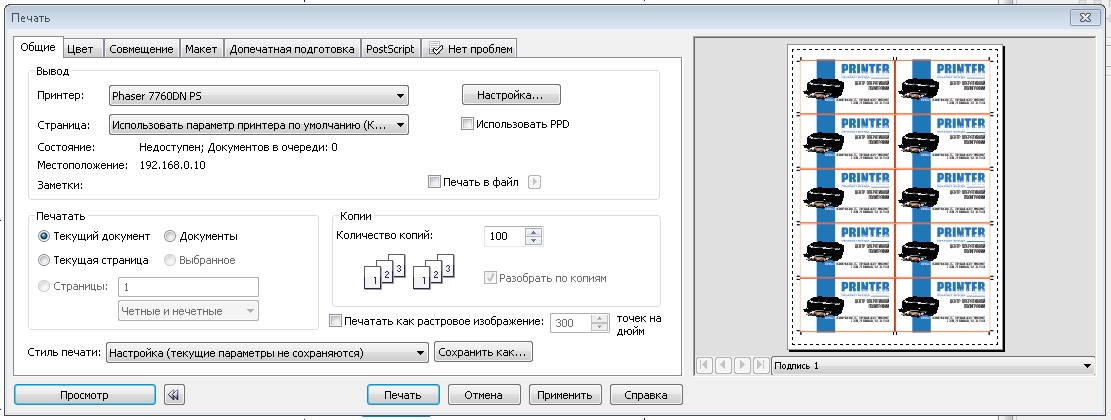
Task: Go to previous preview page
Action: pyautogui.click(x=723, y=365)
